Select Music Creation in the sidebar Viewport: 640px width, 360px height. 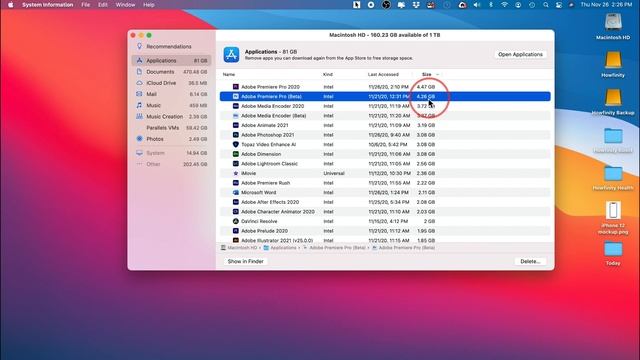pyautogui.click(x=171, y=117)
